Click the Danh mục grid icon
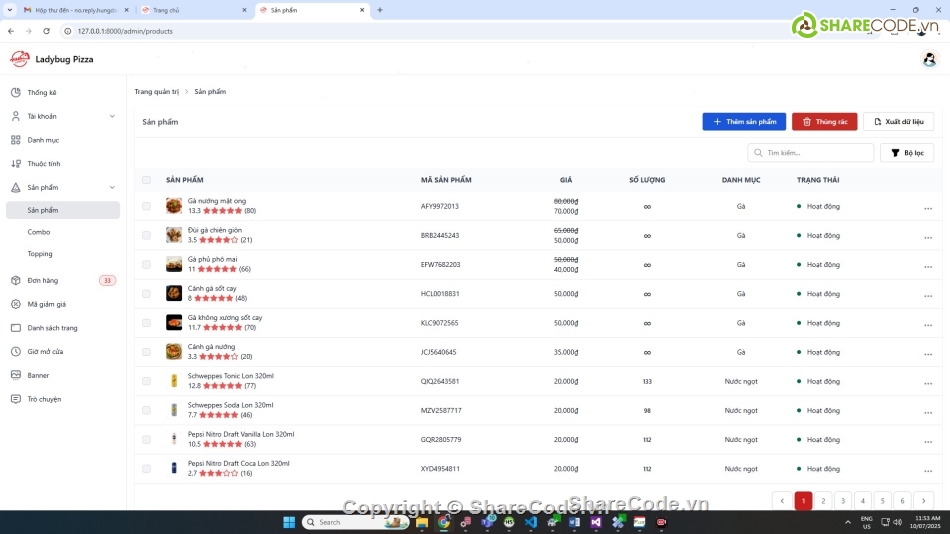Viewport: 950px width, 534px height. pos(16,139)
